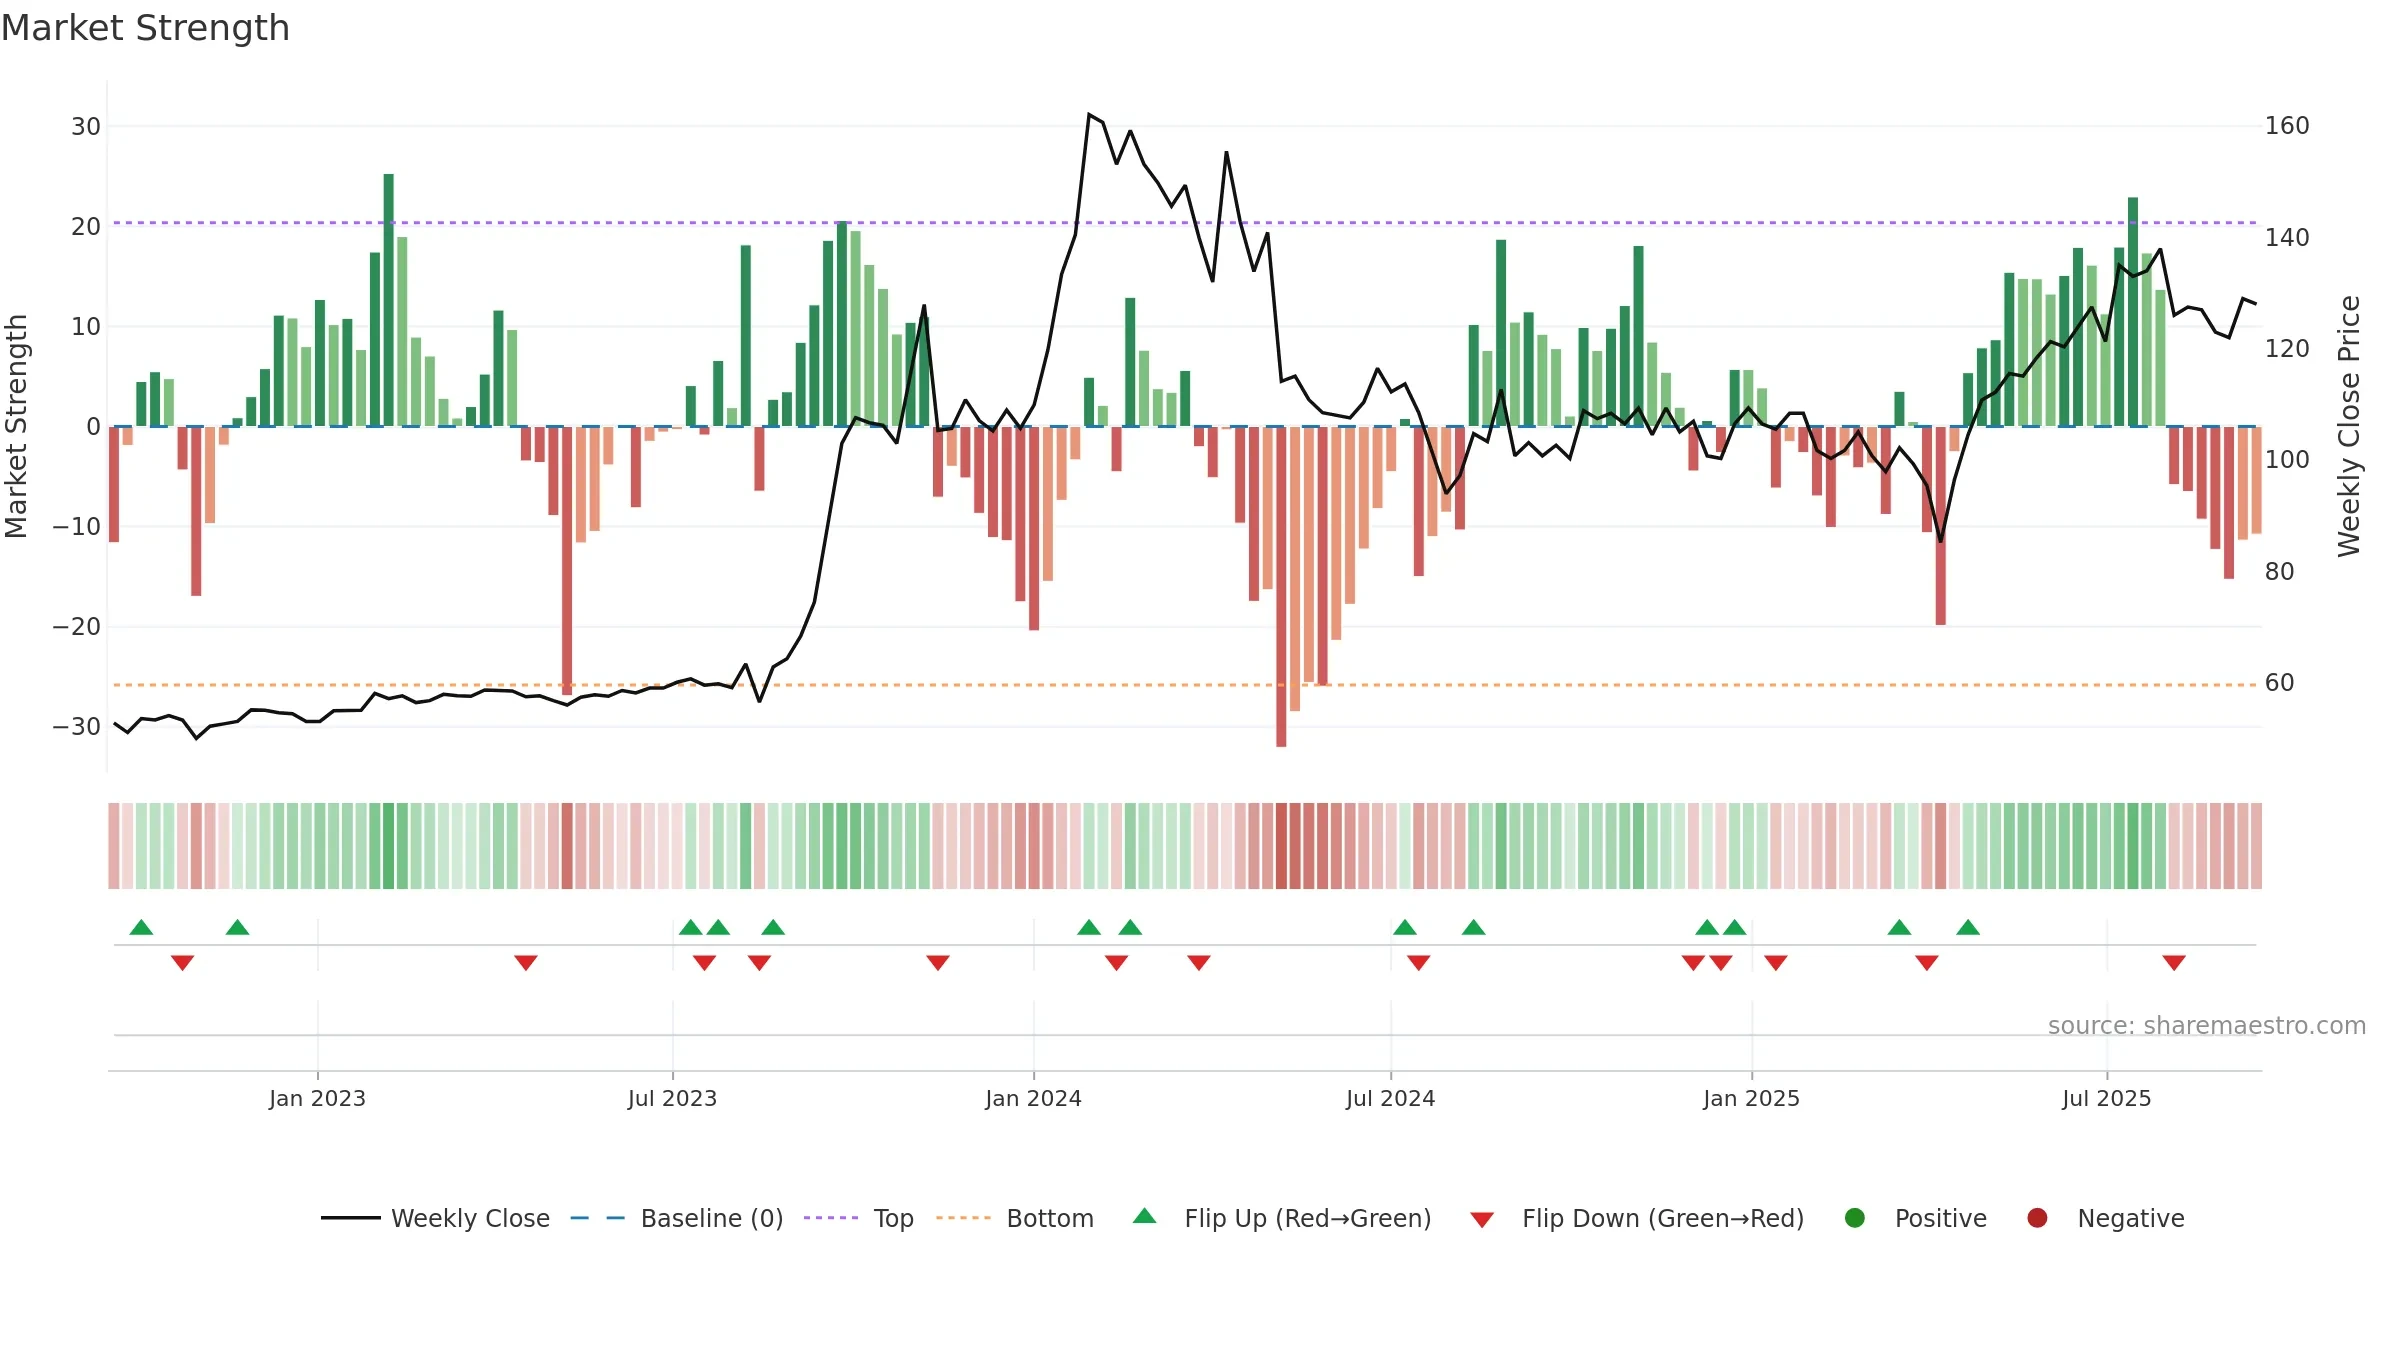
Task: Toggle the Baseline (0) legend label
Action: [712, 1218]
